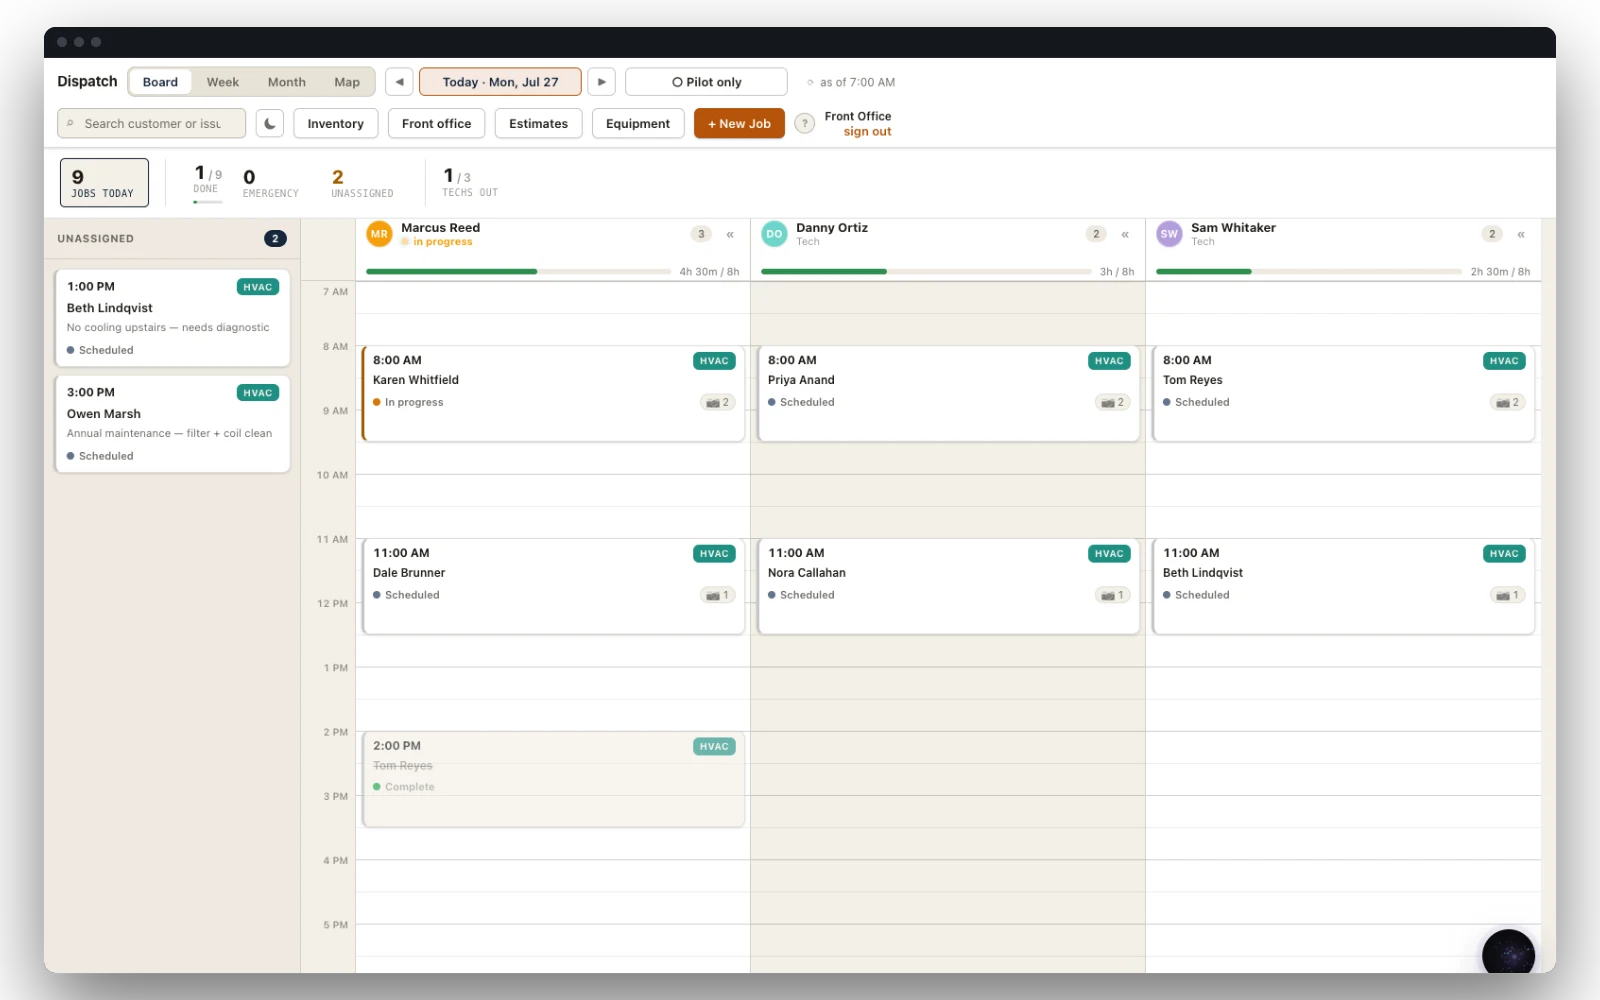Screen dimensions: 1600x1000
Task: Click the Unassigned count badge
Action: pos(275,239)
